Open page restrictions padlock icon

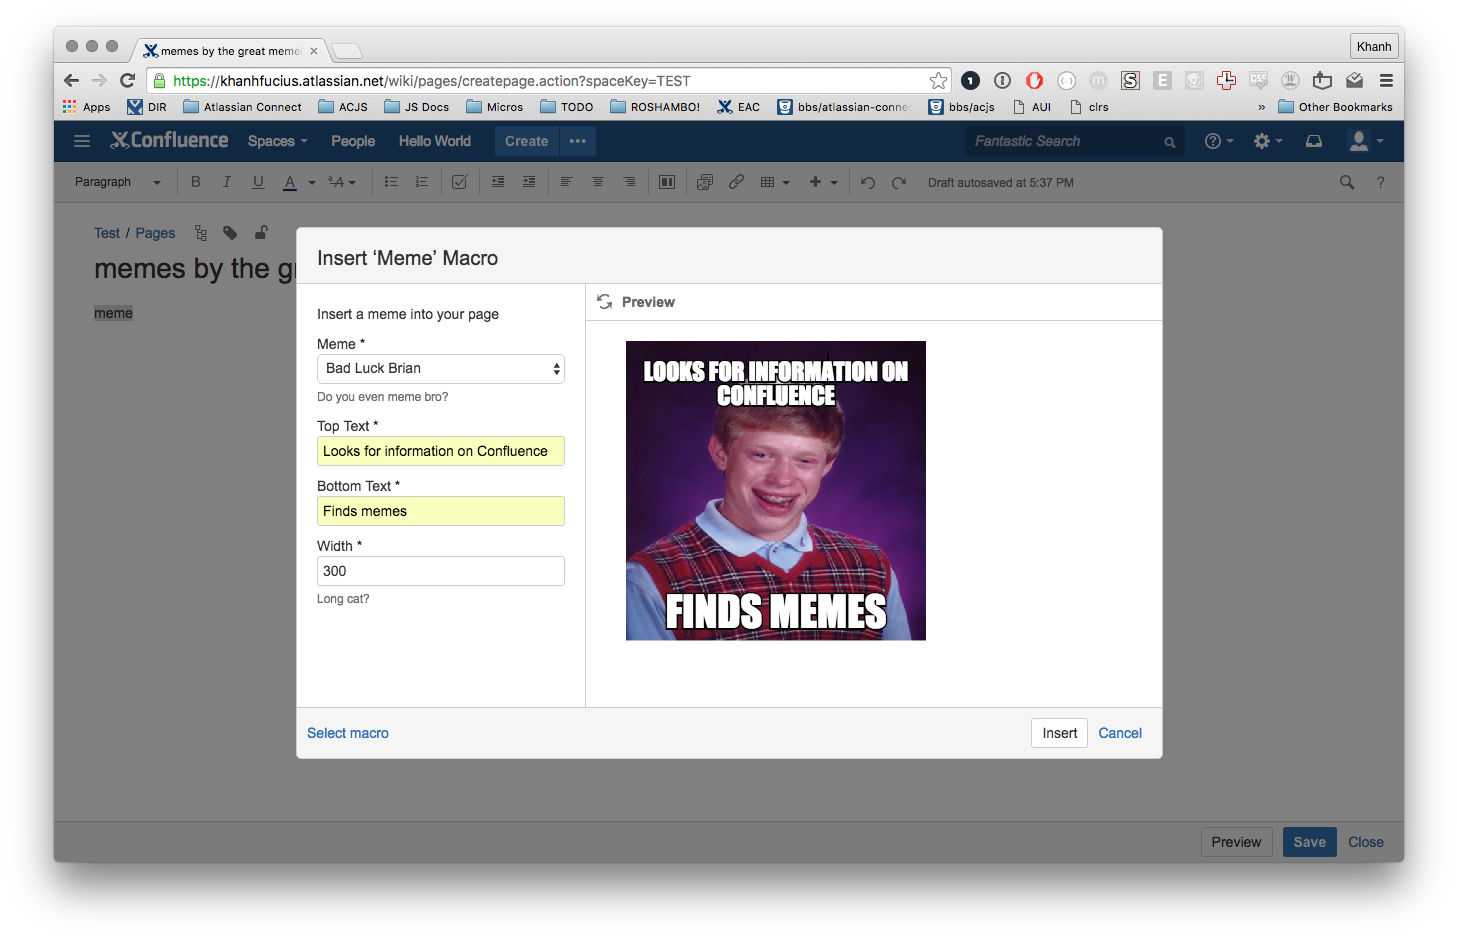coord(261,233)
